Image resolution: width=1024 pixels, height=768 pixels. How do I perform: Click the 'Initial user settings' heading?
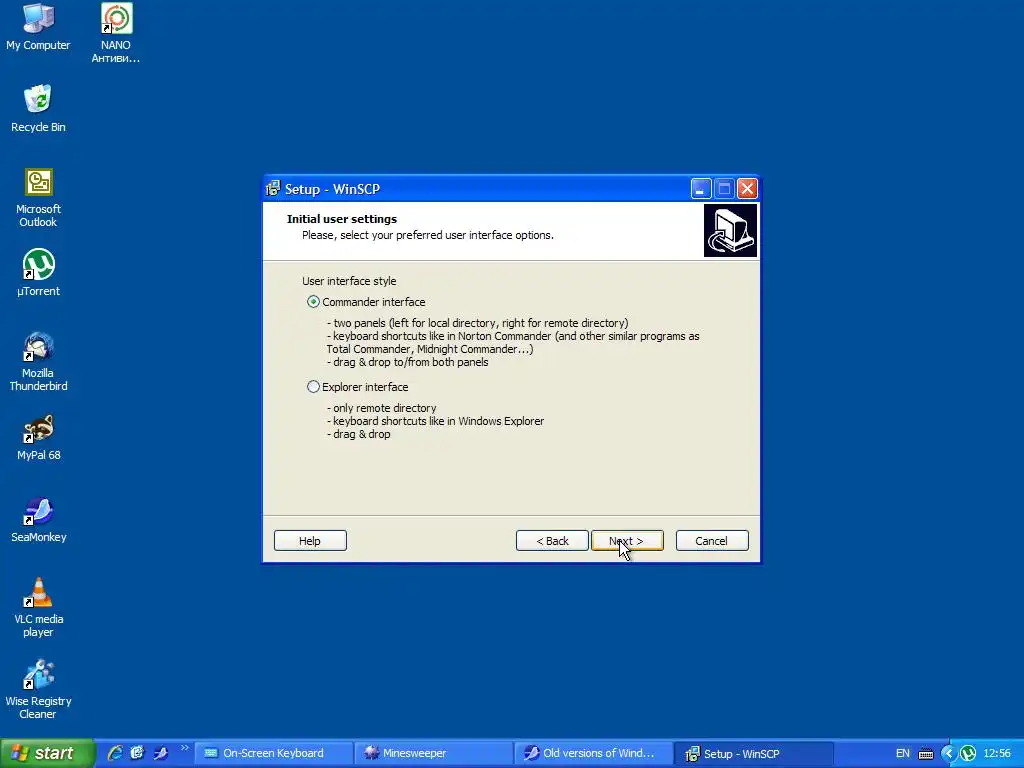[x=342, y=219]
